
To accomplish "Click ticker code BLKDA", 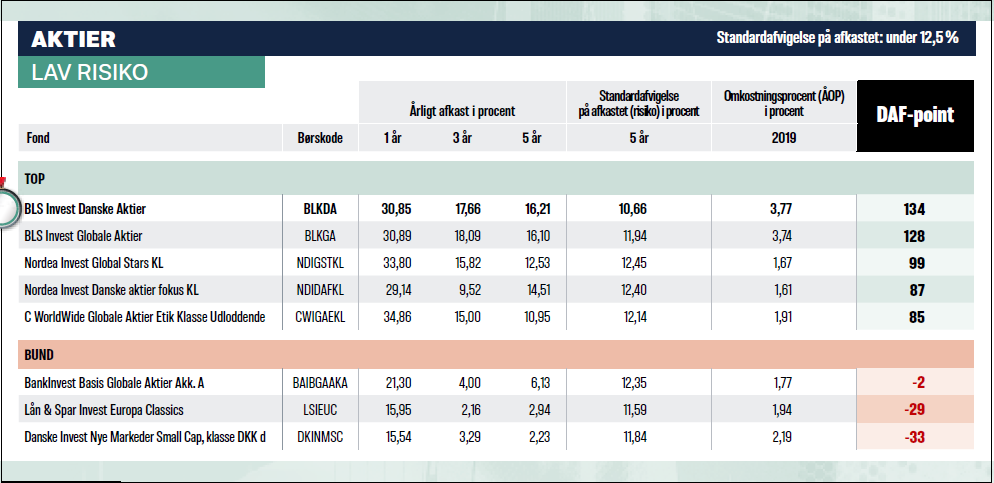I will [x=320, y=209].
